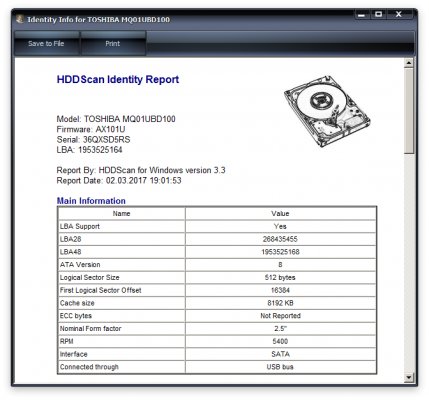Select the RPM row in table
Viewport: 429px width, 400px height.
tap(217, 341)
